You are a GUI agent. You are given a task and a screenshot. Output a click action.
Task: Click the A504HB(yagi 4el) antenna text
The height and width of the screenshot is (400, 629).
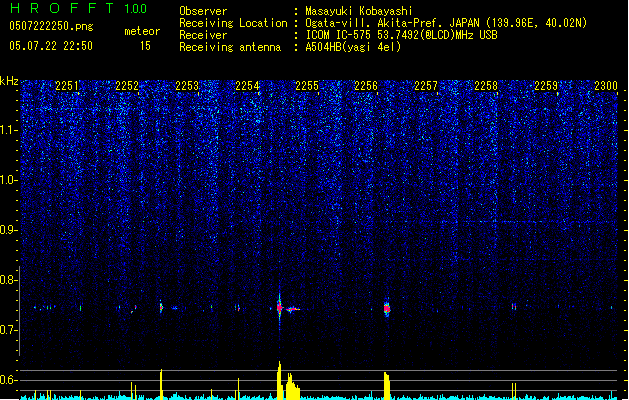click(x=353, y=47)
